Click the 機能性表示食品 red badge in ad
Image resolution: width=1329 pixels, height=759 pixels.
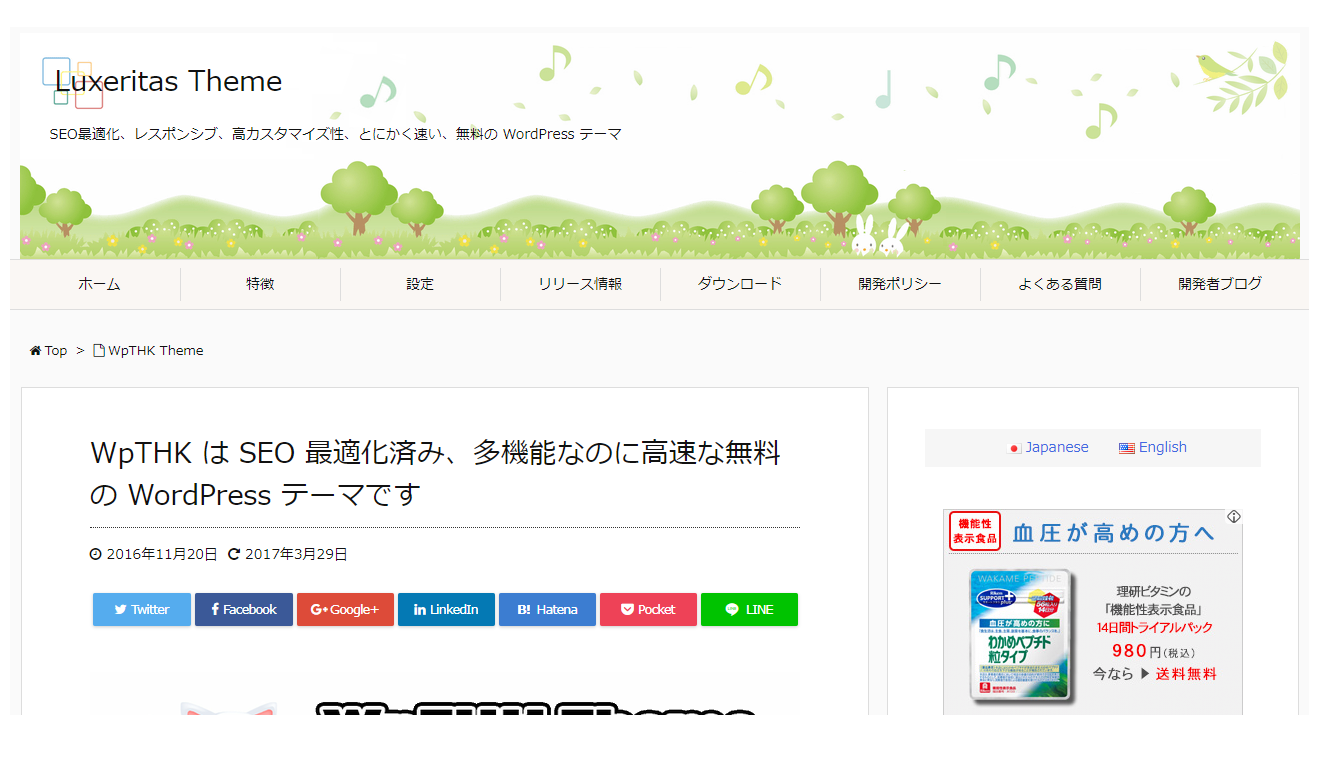pos(976,532)
